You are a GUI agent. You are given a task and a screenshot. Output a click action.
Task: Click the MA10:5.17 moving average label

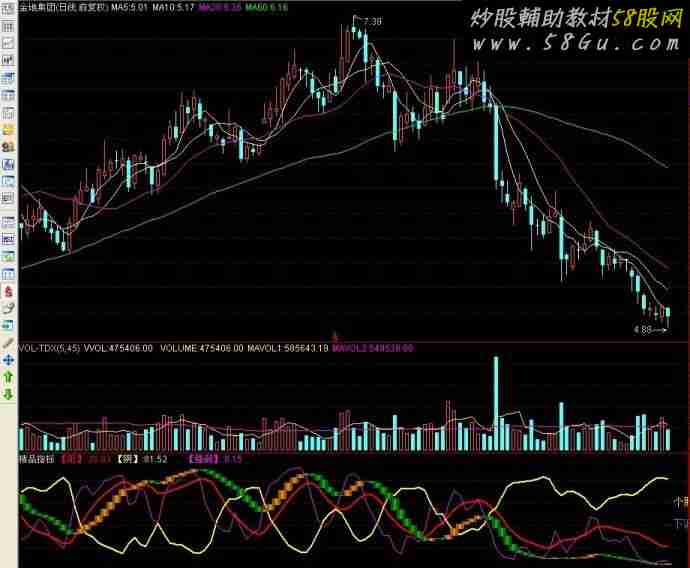(173, 7)
